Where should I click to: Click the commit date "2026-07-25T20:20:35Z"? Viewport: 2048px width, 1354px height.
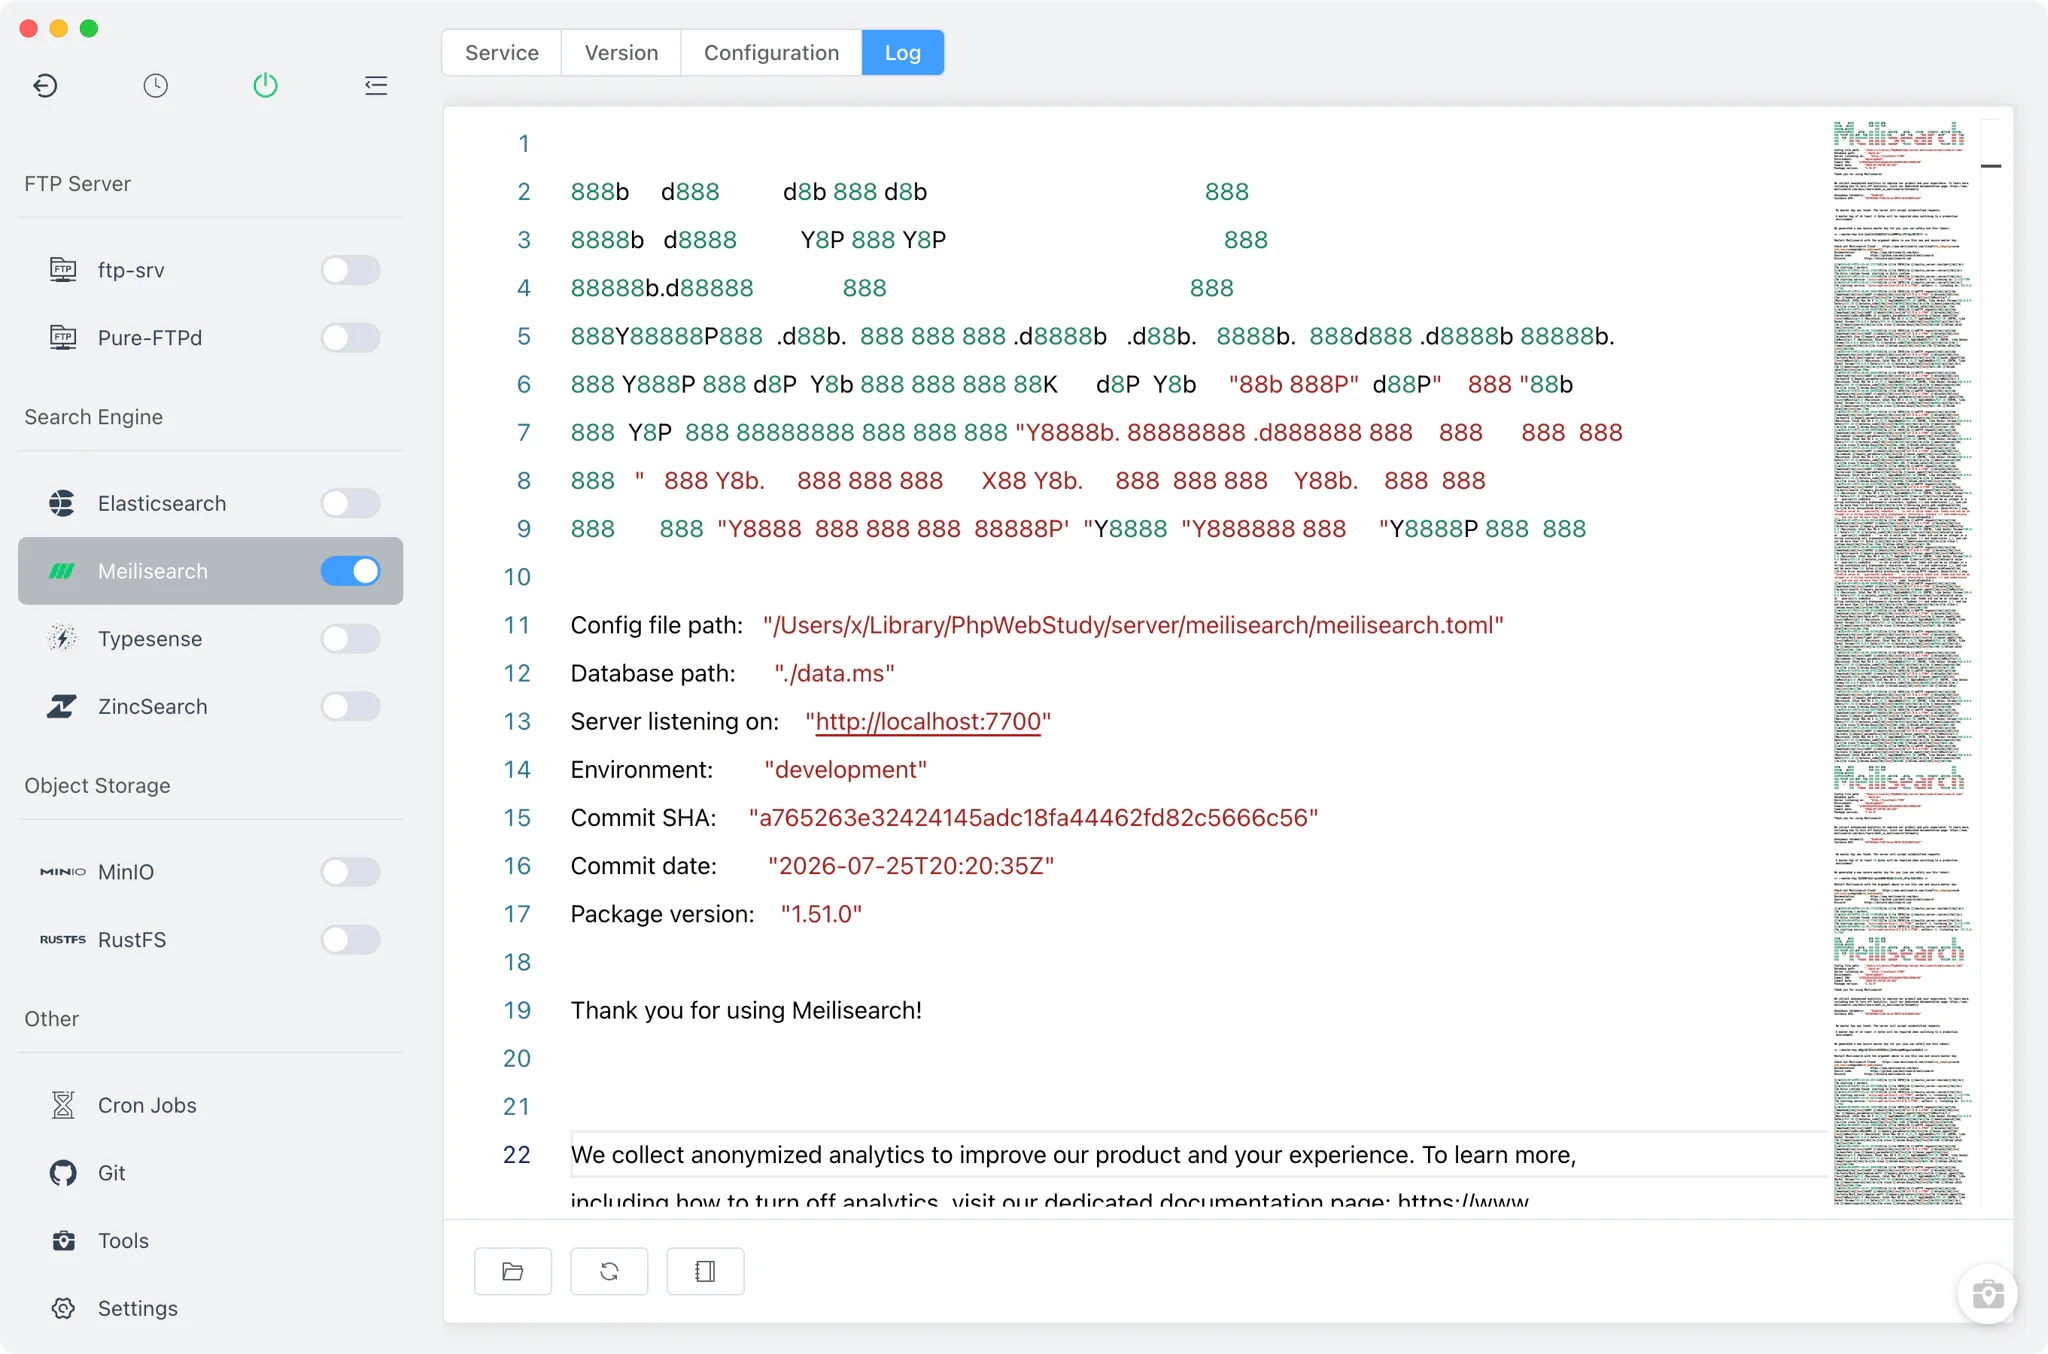tap(911, 865)
